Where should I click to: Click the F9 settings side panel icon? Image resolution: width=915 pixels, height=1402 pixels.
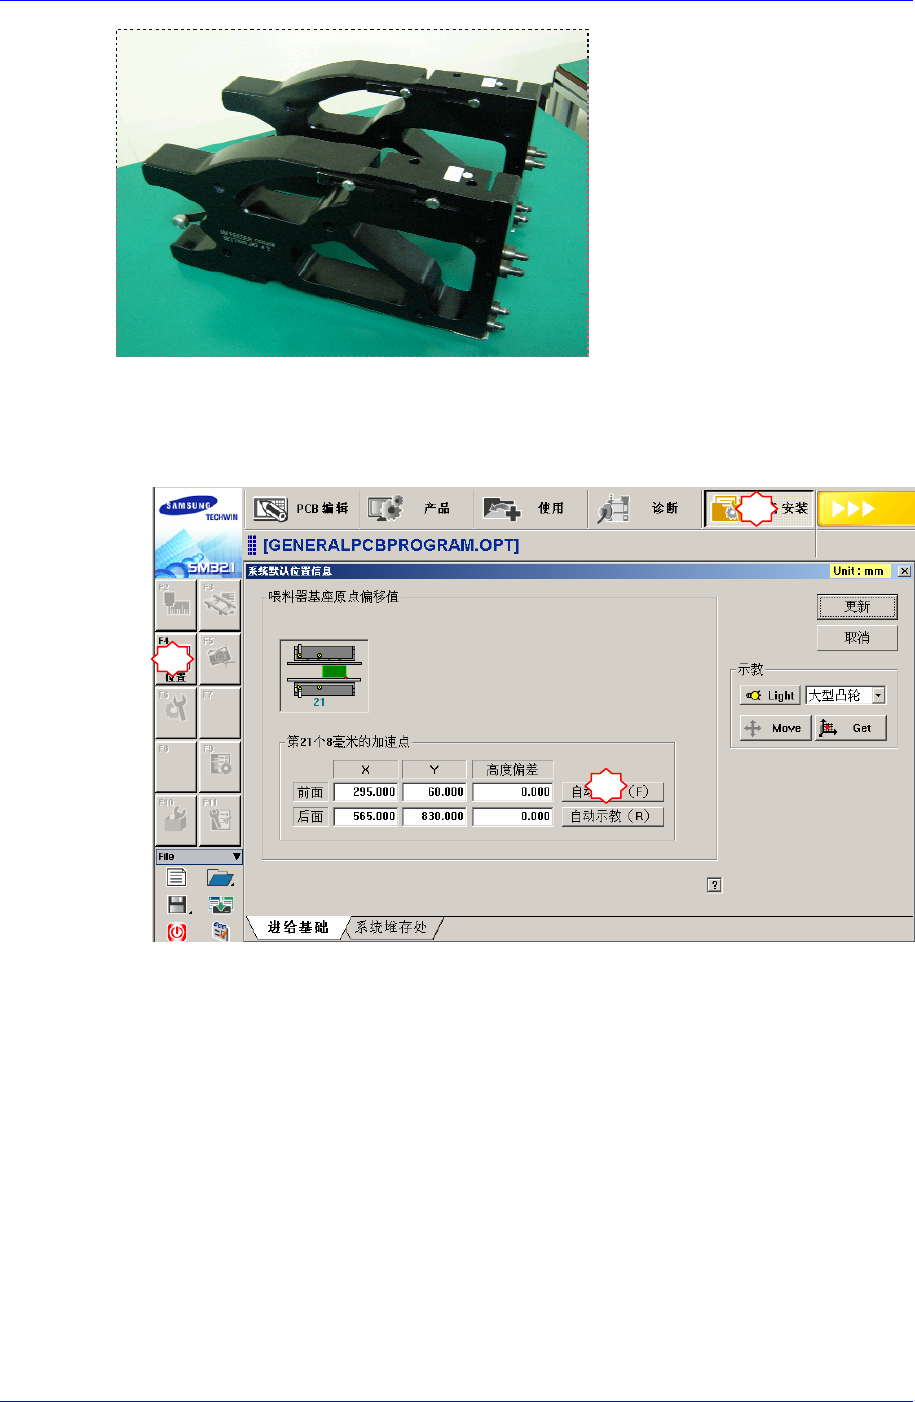pyautogui.click(x=220, y=766)
